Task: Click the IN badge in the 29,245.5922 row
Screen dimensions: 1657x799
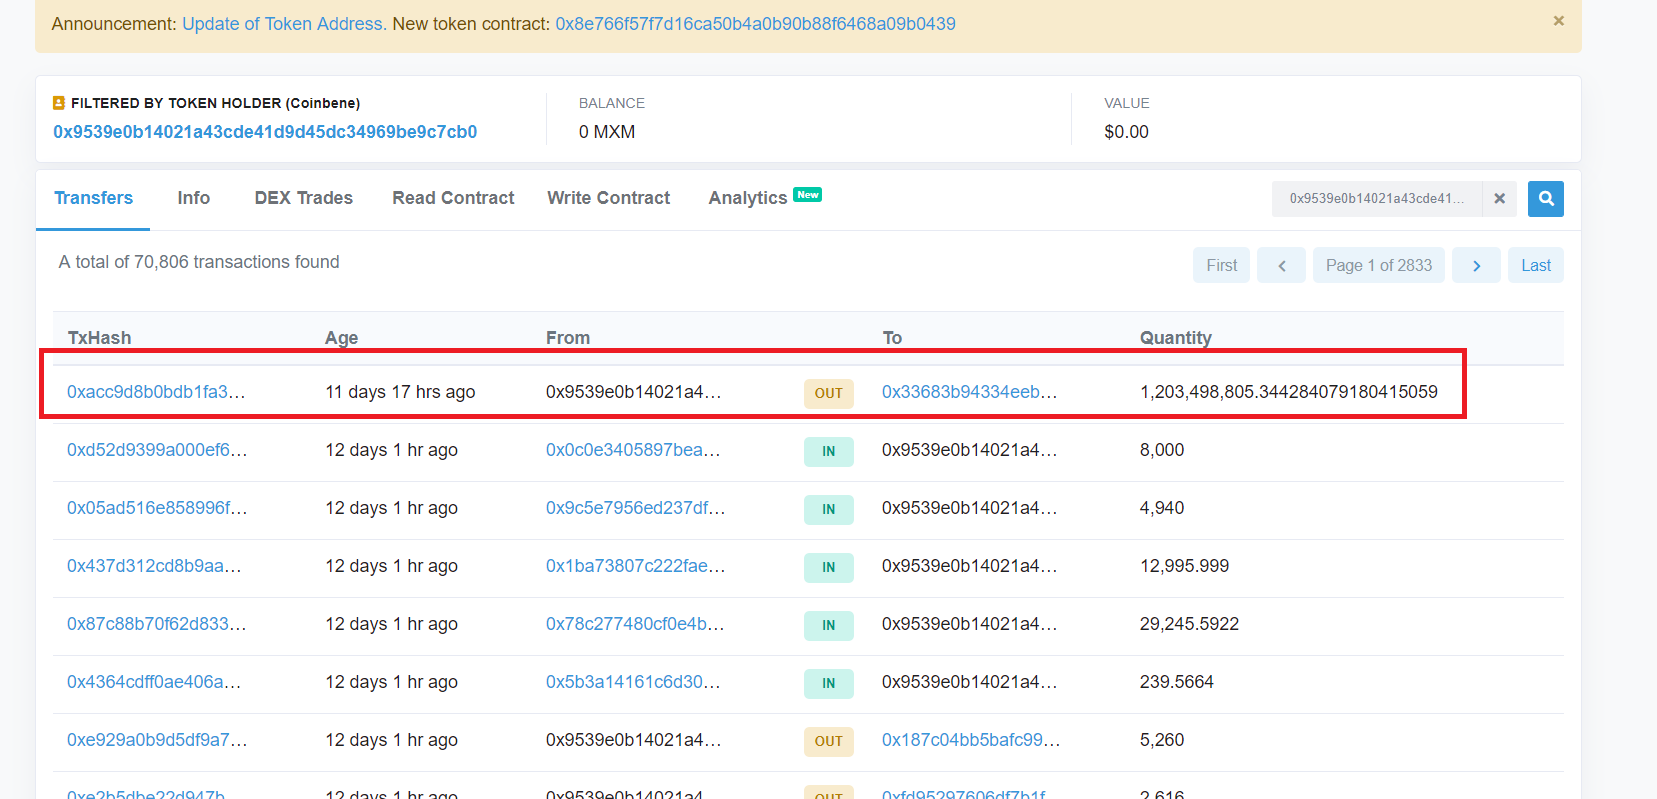Action: pyautogui.click(x=829, y=625)
